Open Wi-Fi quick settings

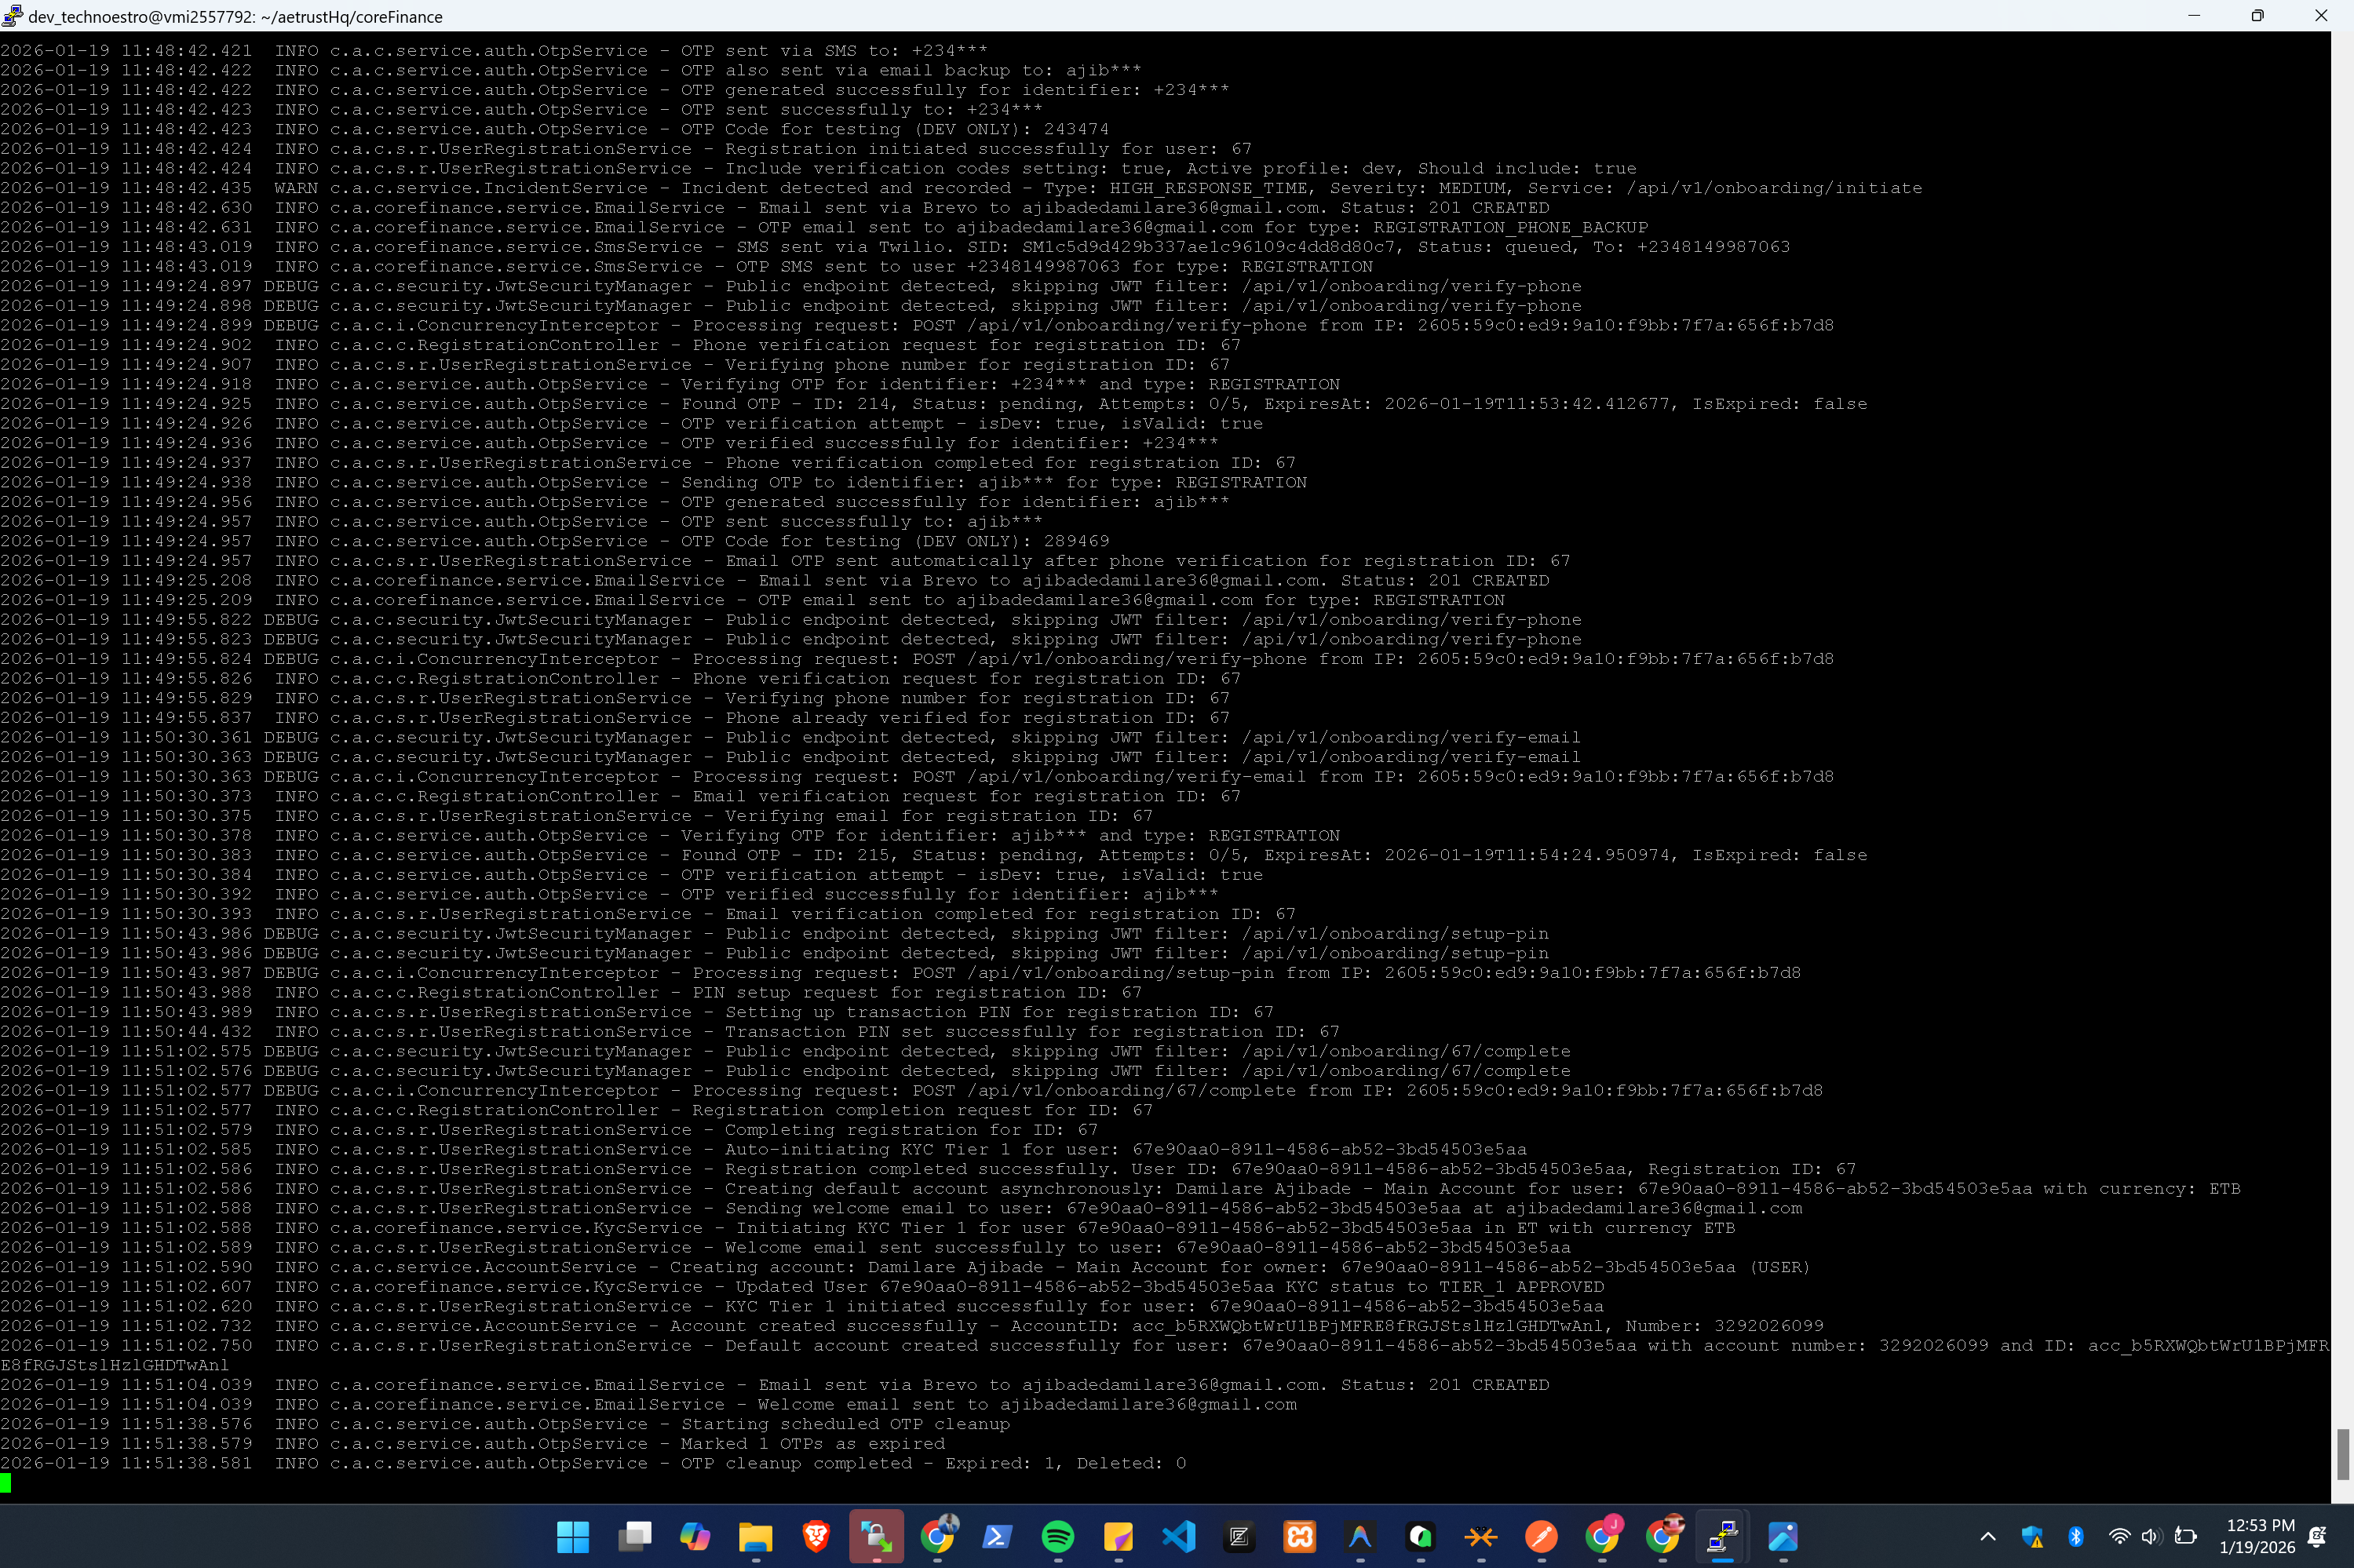pyautogui.click(x=2119, y=1536)
